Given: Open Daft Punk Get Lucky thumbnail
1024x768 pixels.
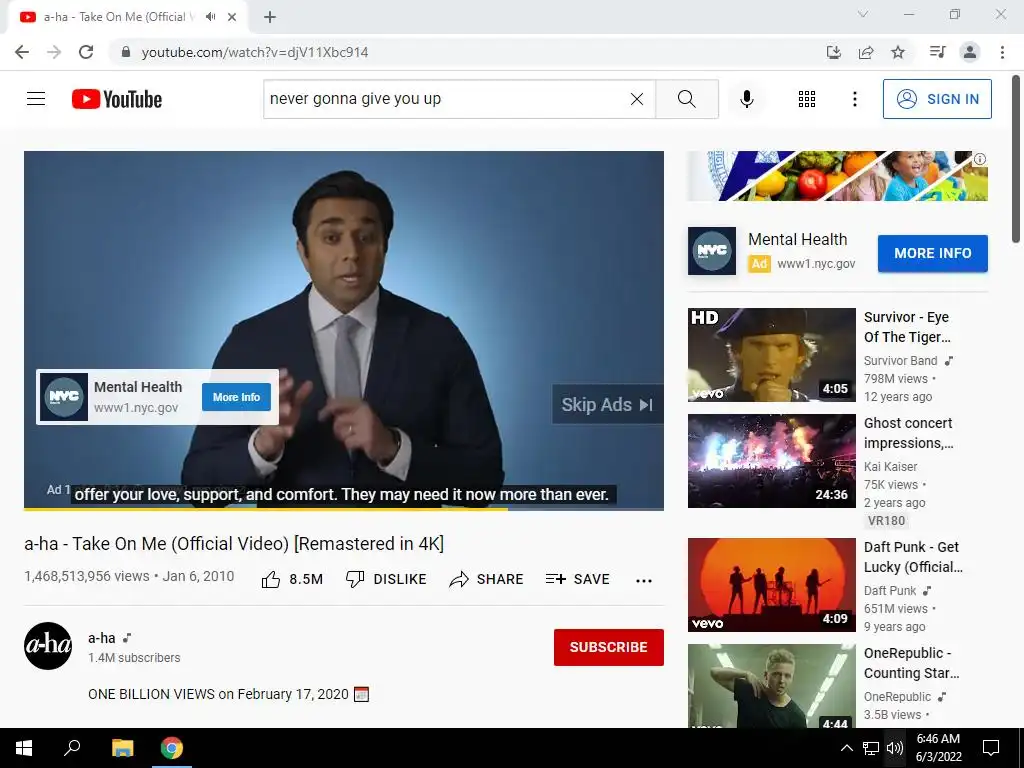Looking at the screenshot, I should [x=771, y=584].
